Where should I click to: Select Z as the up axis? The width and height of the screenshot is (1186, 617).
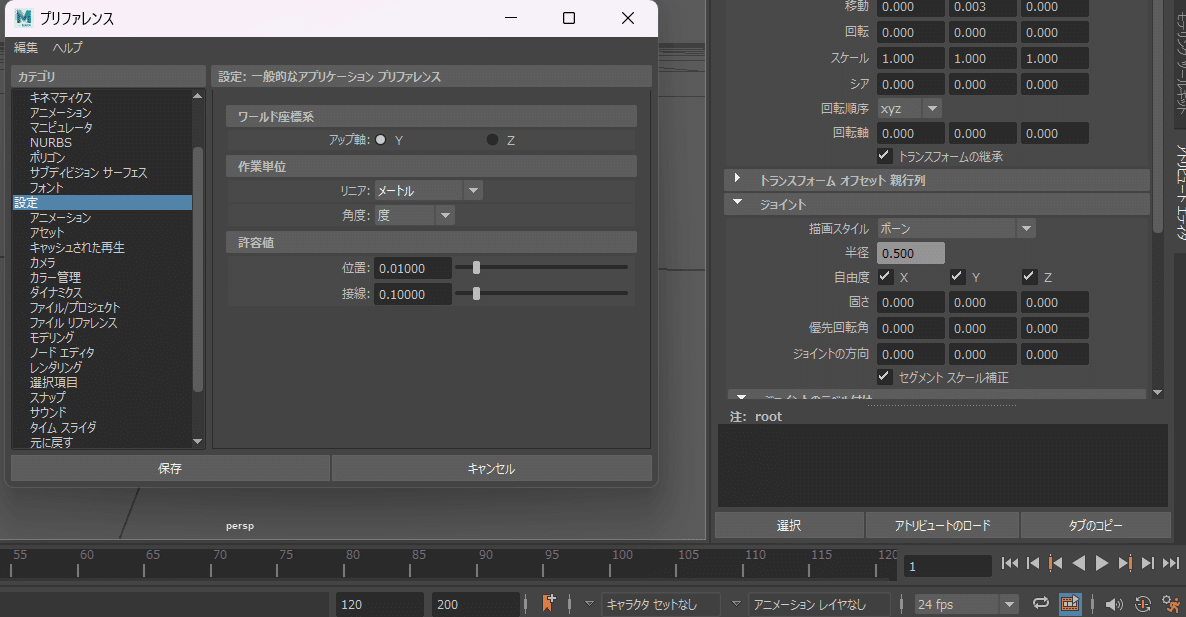(x=492, y=140)
